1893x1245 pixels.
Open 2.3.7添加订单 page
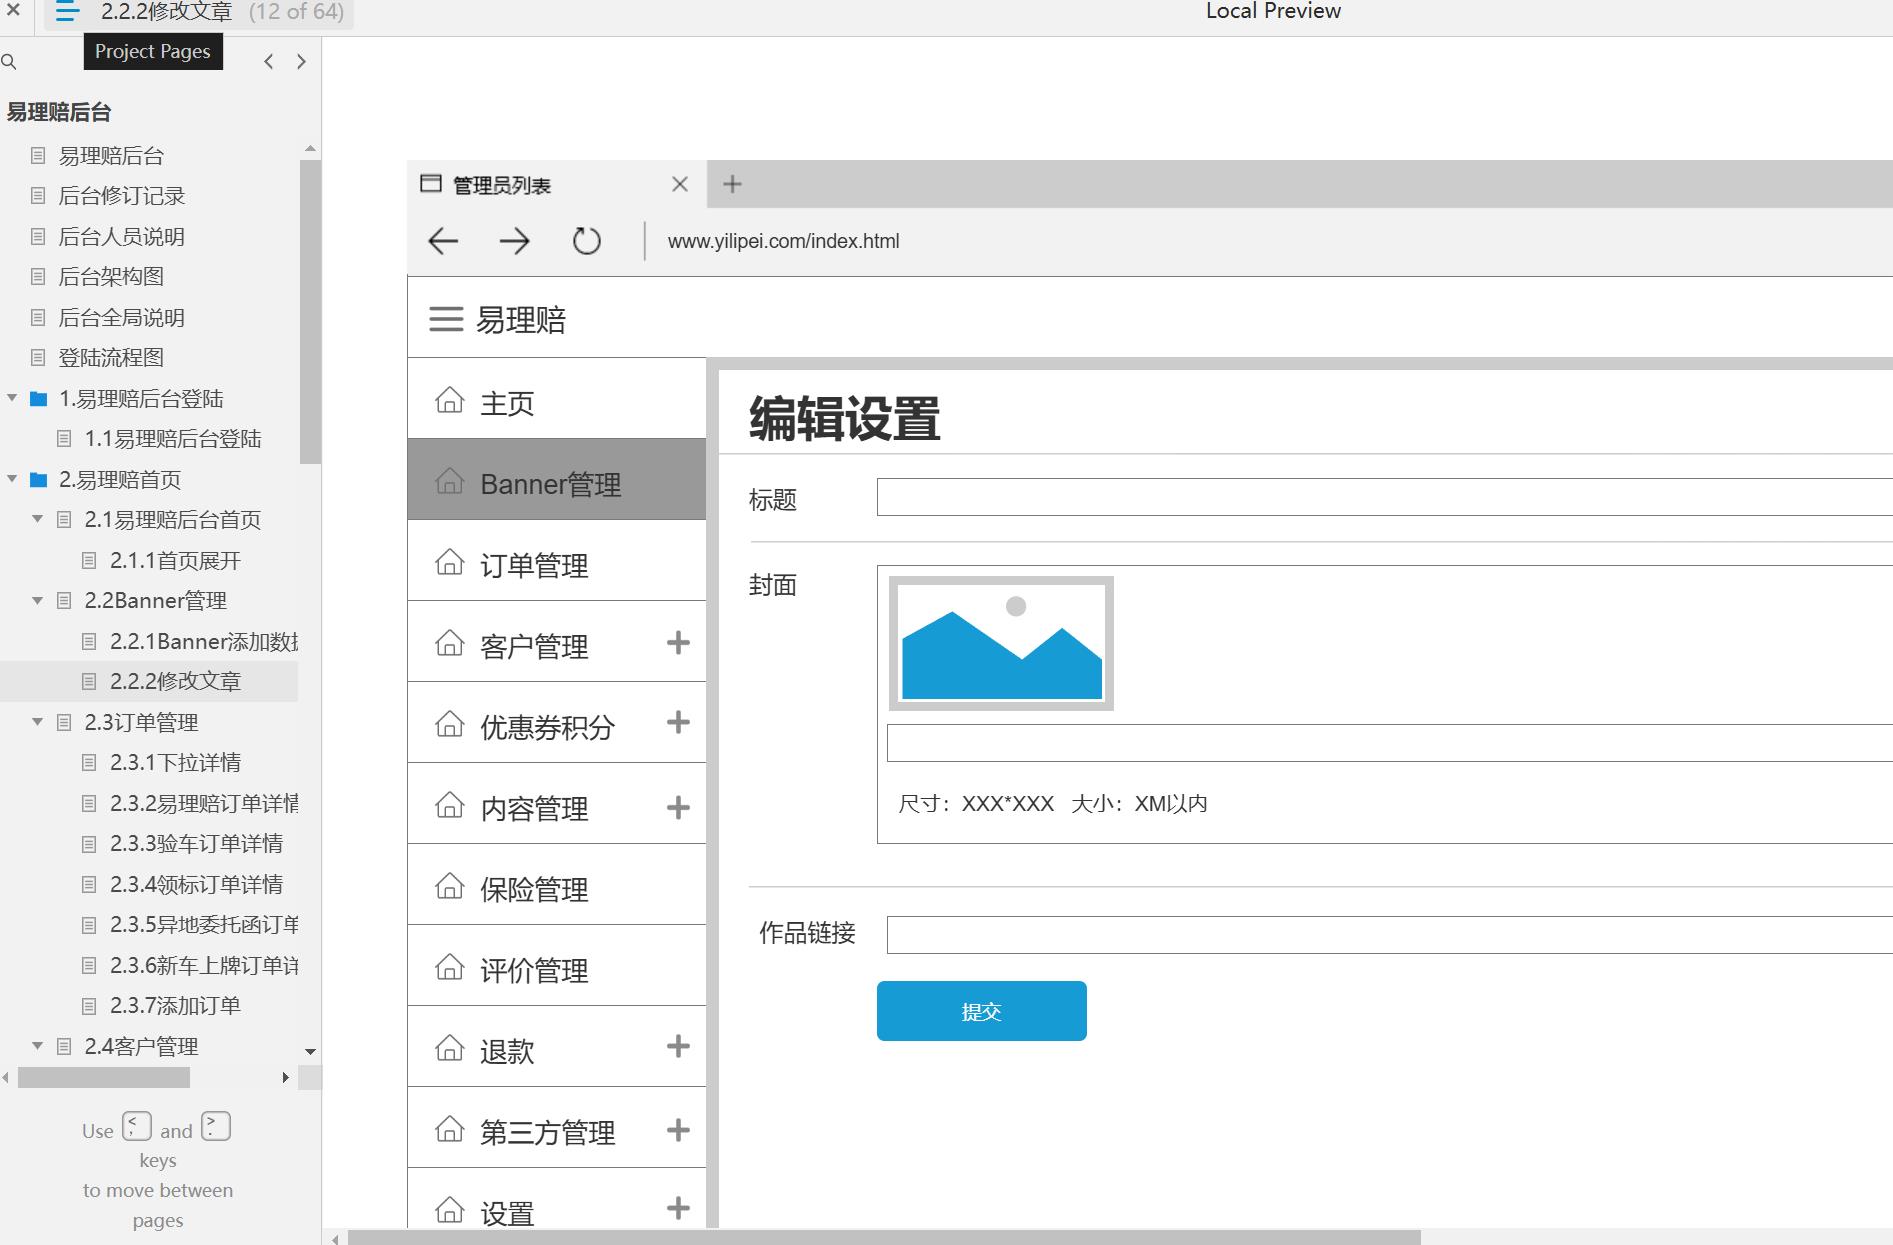[175, 1006]
